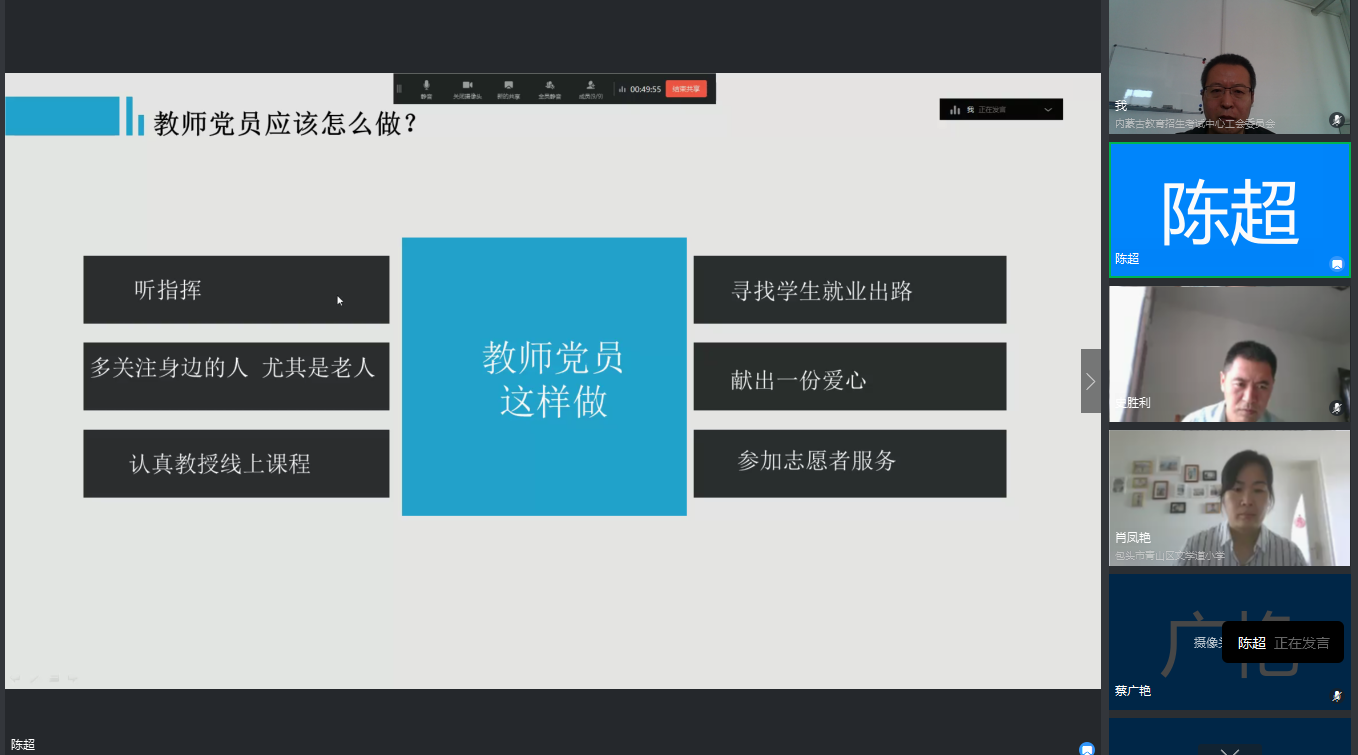Grab the toolbar drag handle at left
The width and height of the screenshot is (1358, 755).
399,88
